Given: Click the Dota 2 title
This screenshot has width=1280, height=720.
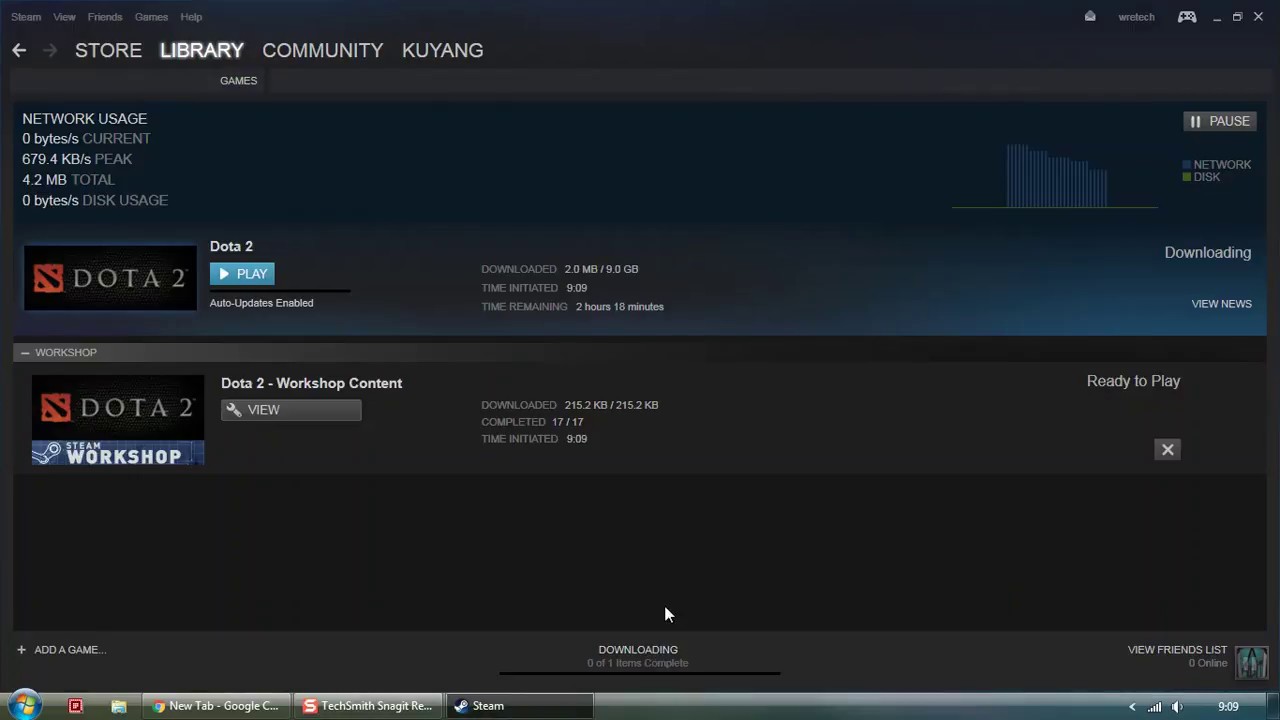Looking at the screenshot, I should (231, 246).
